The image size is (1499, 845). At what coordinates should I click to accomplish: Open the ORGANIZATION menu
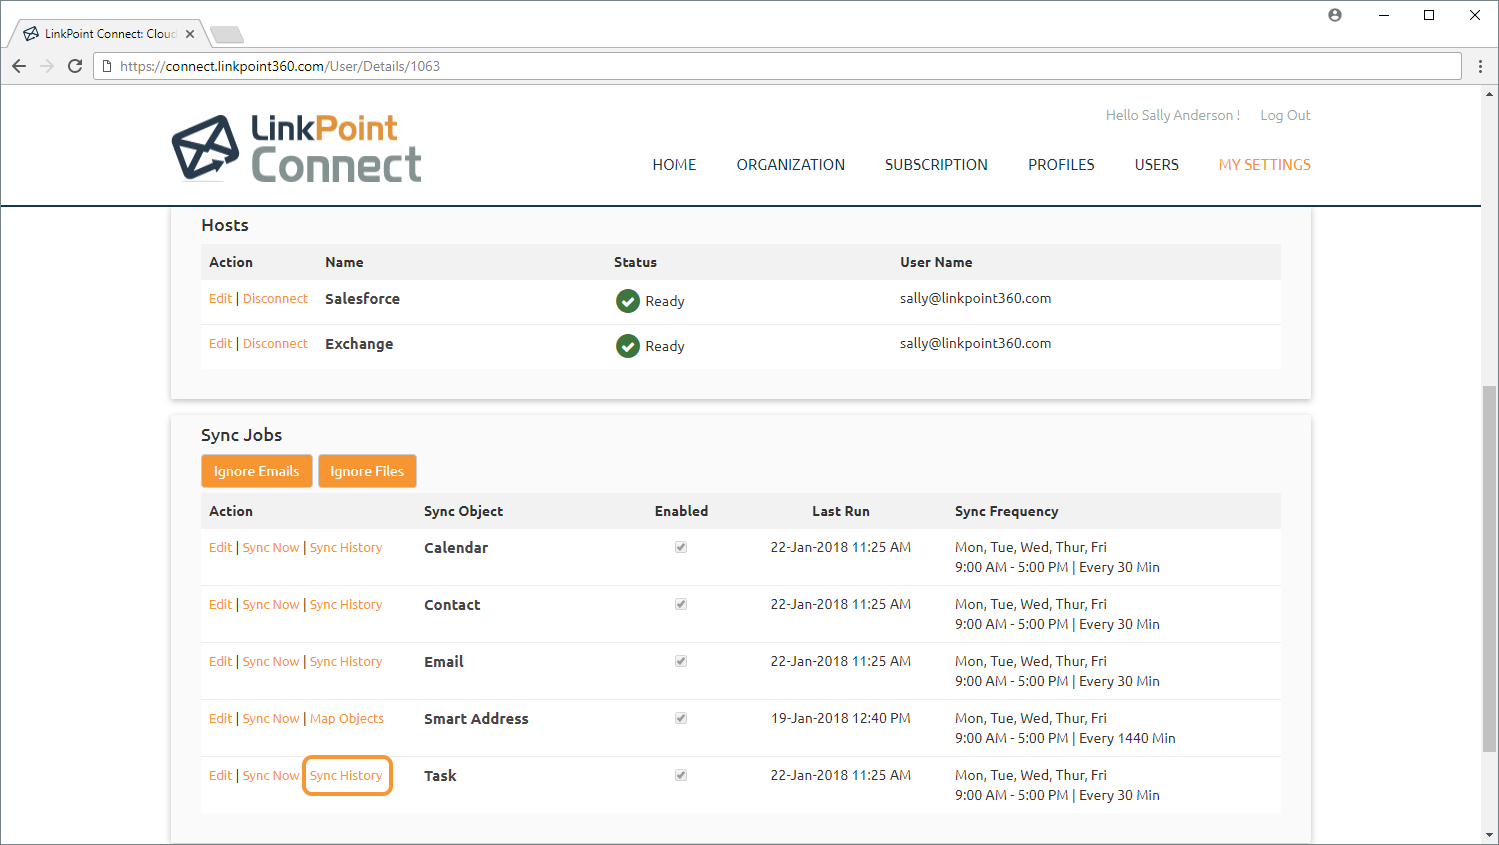point(791,165)
